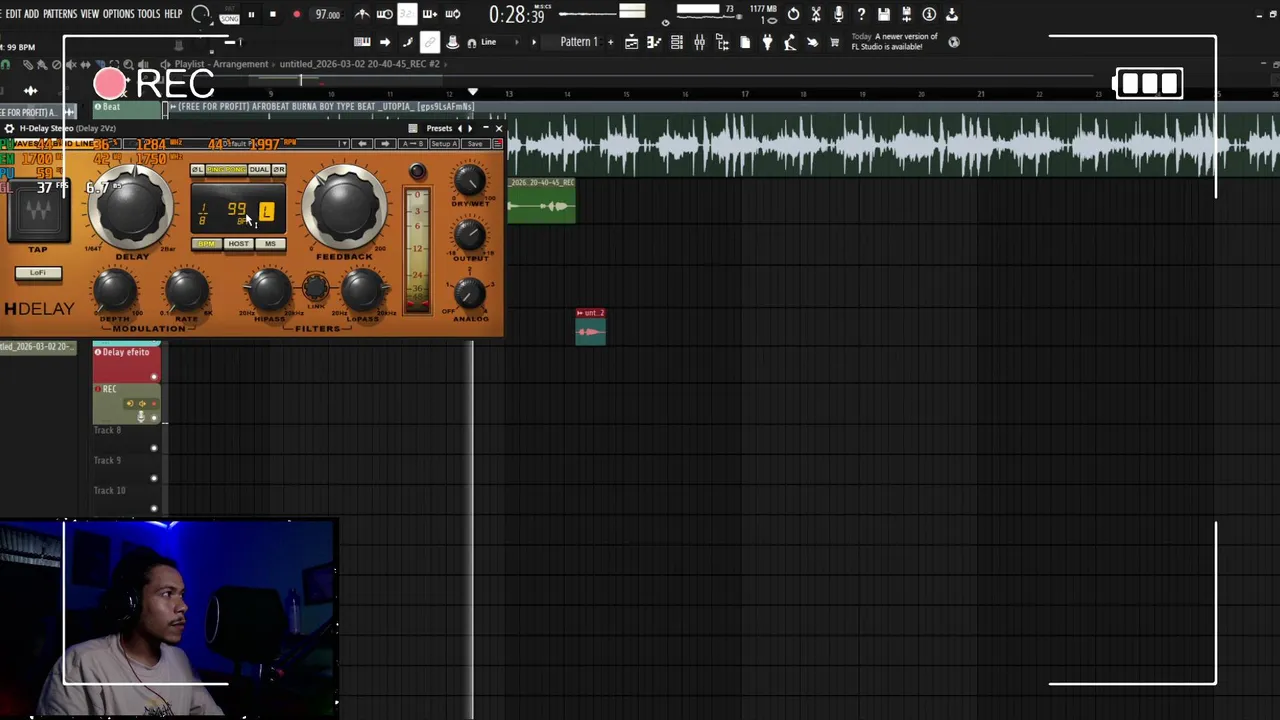Add a new pattern with plus button
The image size is (1280, 720).
(611, 42)
